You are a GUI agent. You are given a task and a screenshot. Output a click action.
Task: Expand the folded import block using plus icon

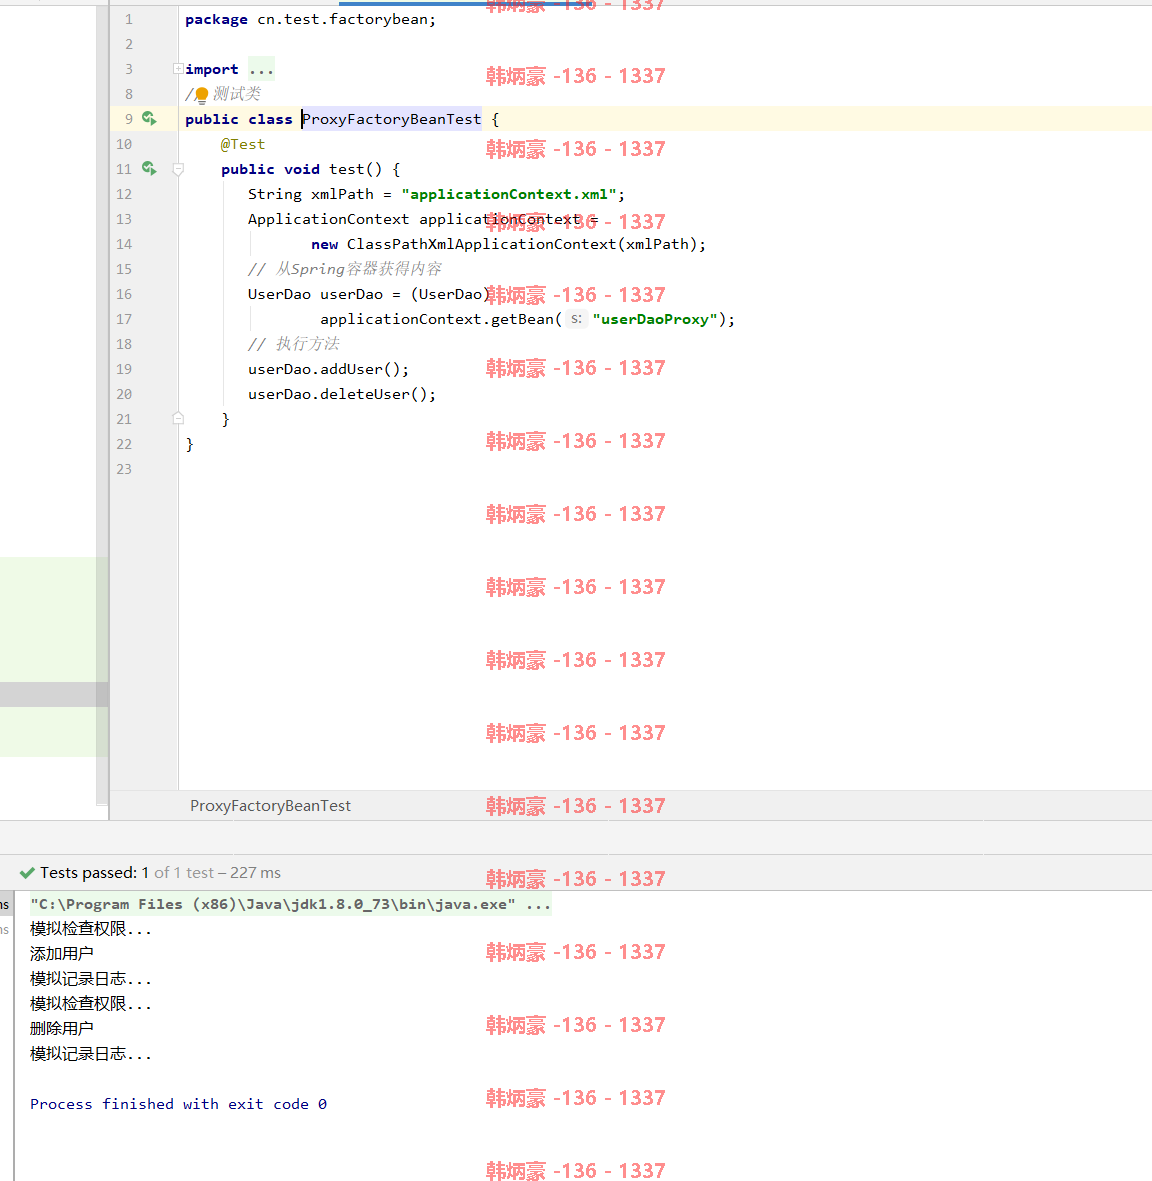[178, 69]
